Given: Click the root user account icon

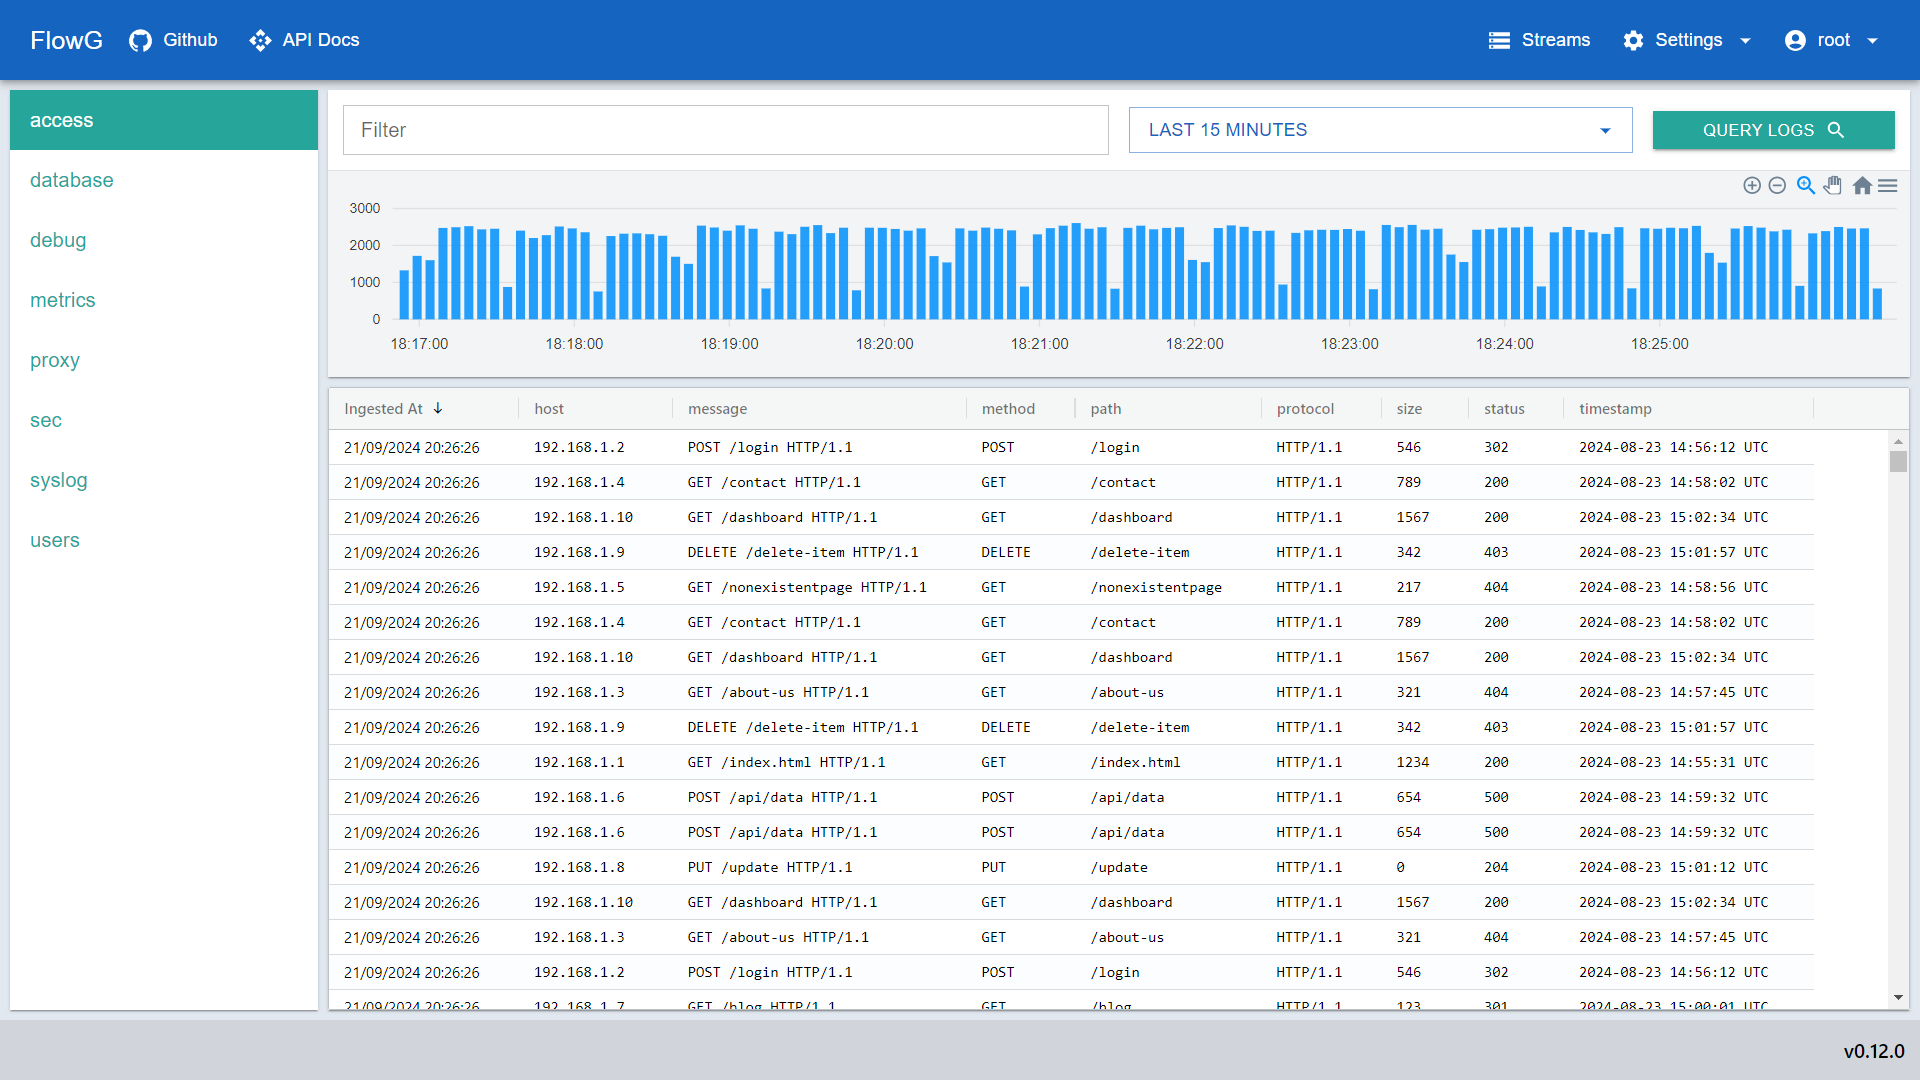Looking at the screenshot, I should pyautogui.click(x=1796, y=40).
